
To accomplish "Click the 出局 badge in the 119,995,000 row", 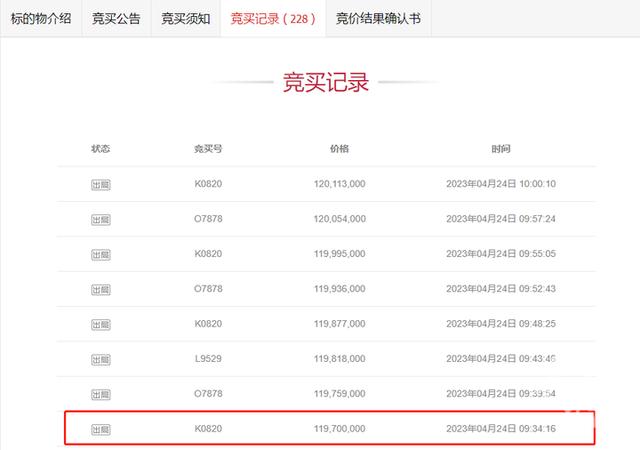I will pos(100,254).
